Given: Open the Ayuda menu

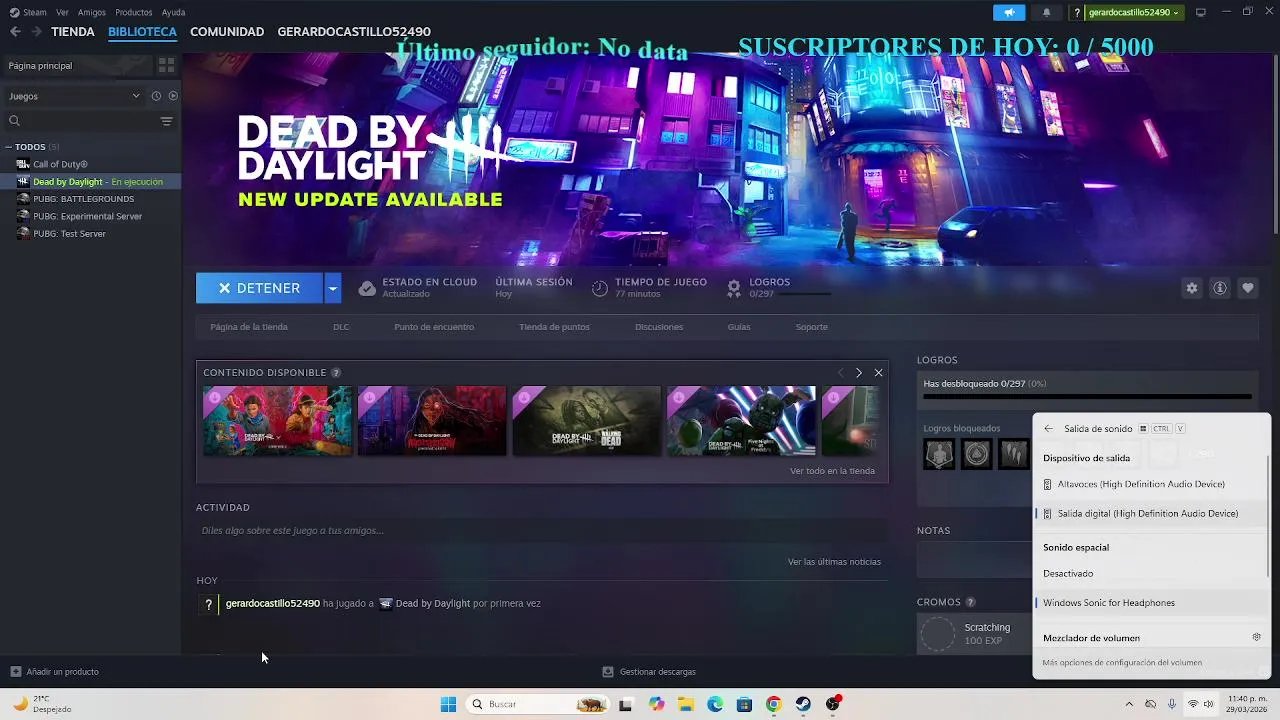Looking at the screenshot, I should coord(173,12).
